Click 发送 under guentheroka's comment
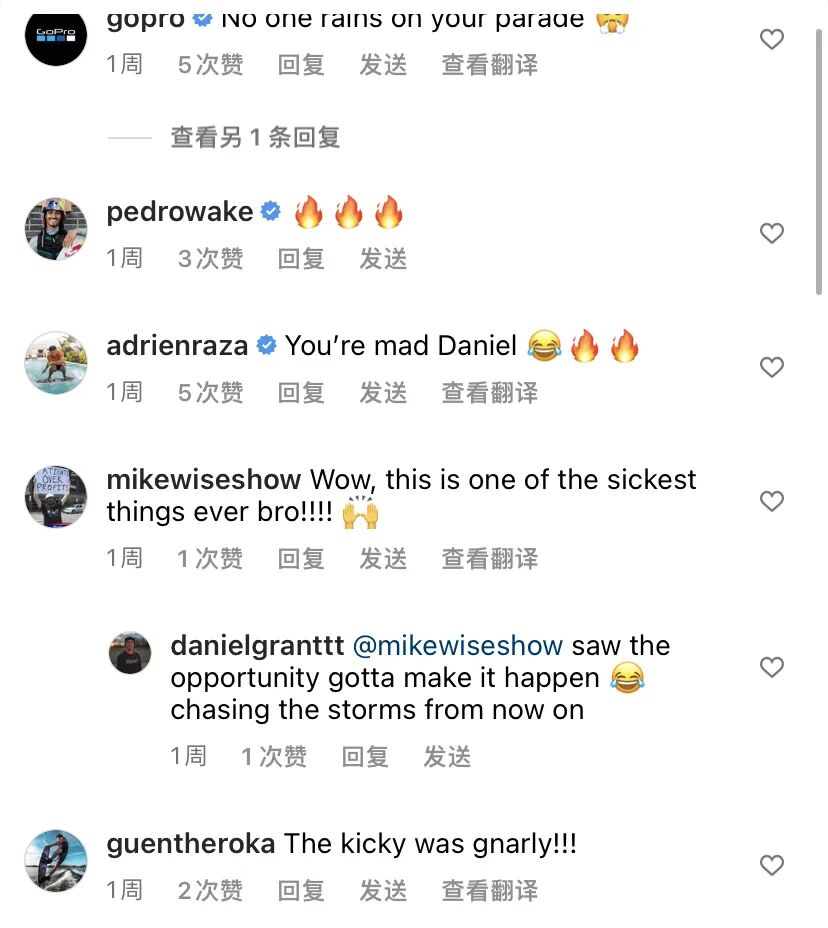 point(383,890)
